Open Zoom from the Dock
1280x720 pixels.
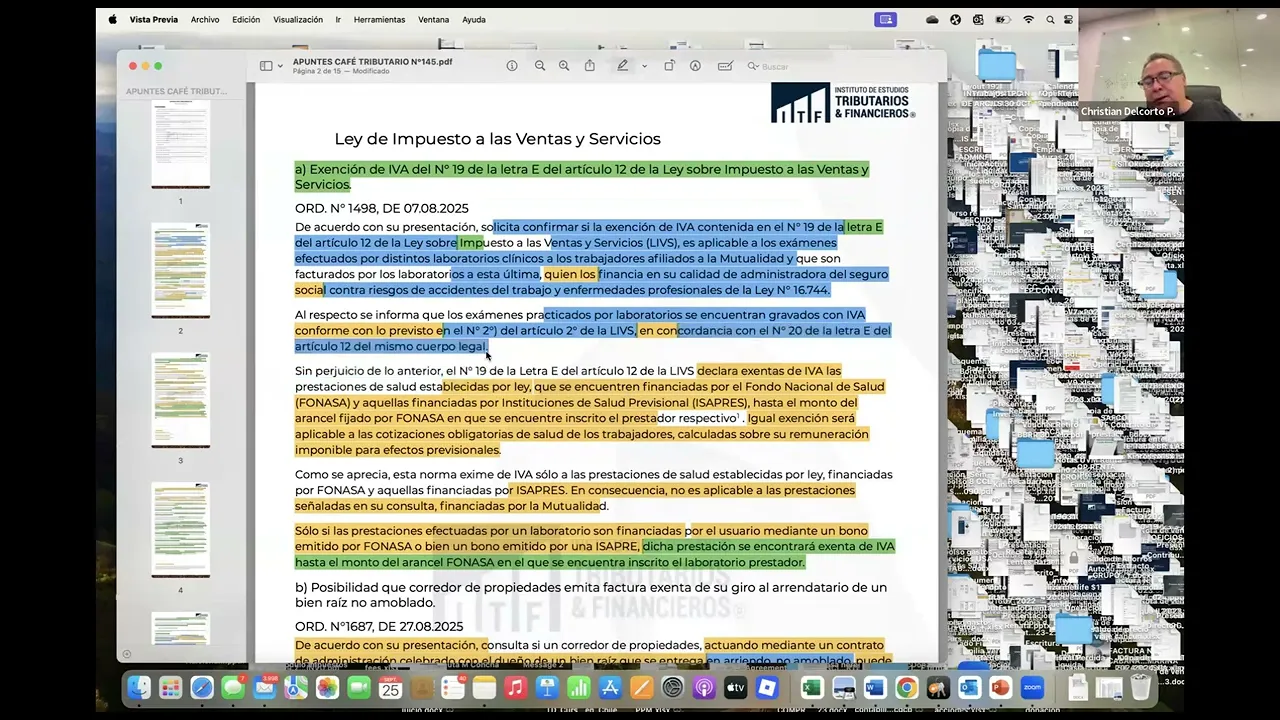pos(1032,688)
